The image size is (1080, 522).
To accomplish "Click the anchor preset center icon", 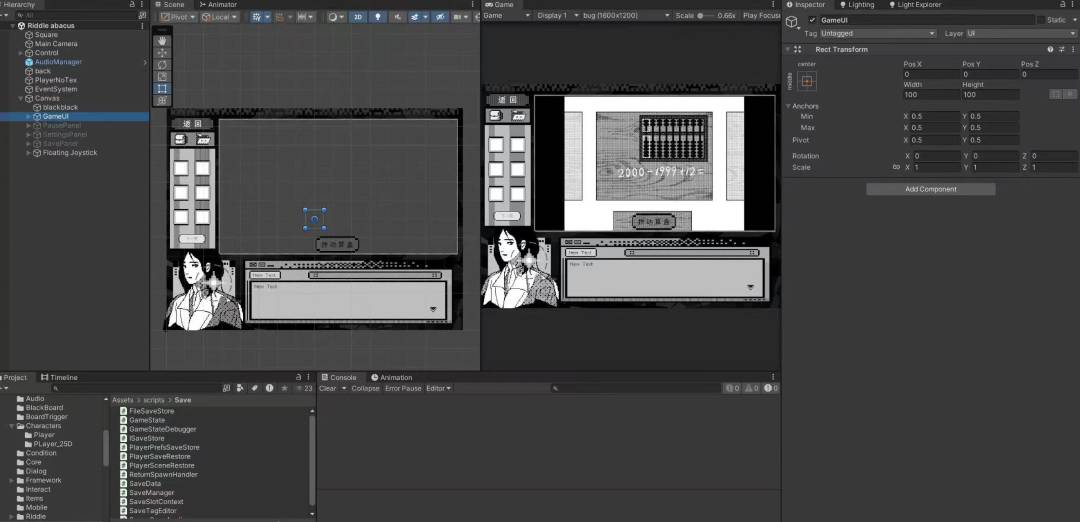I will coord(806,81).
